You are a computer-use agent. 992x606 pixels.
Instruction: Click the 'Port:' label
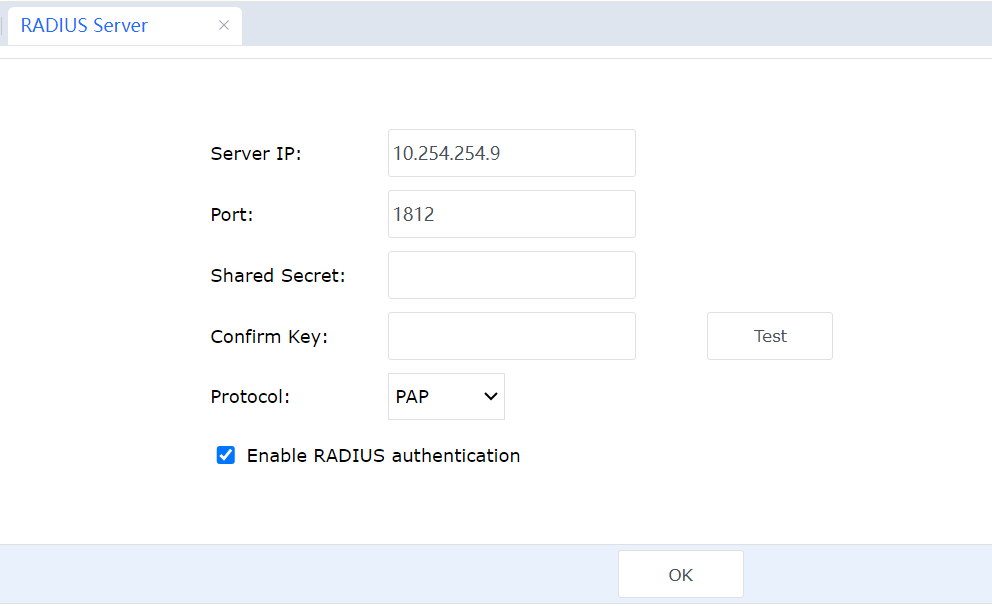pyautogui.click(x=232, y=215)
